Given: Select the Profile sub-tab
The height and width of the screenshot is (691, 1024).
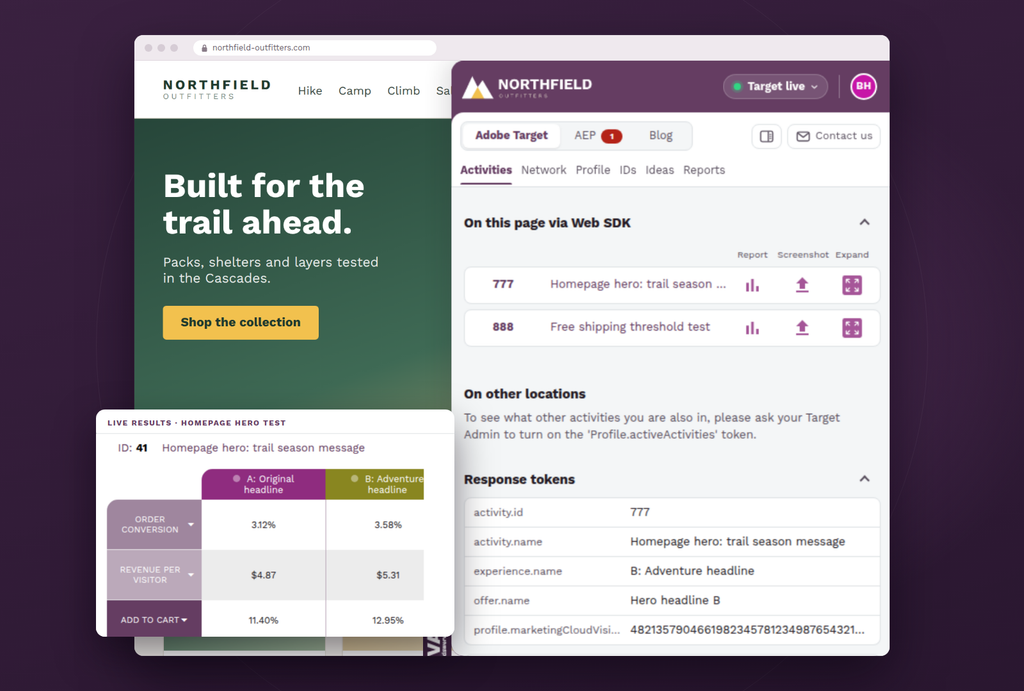Looking at the screenshot, I should pos(592,170).
